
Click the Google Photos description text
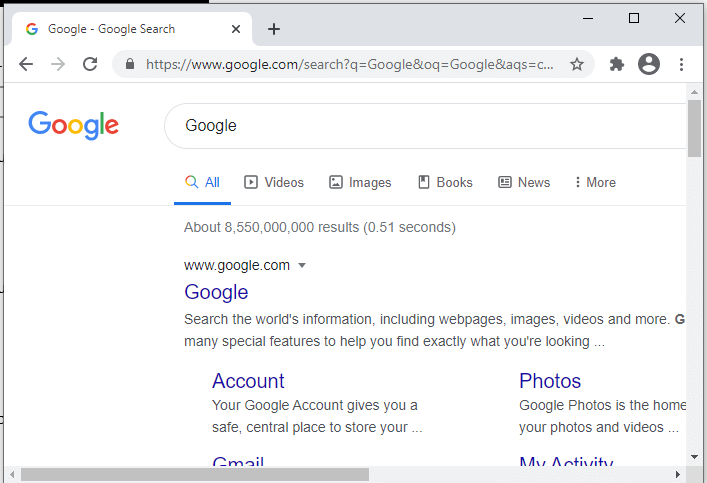602,416
